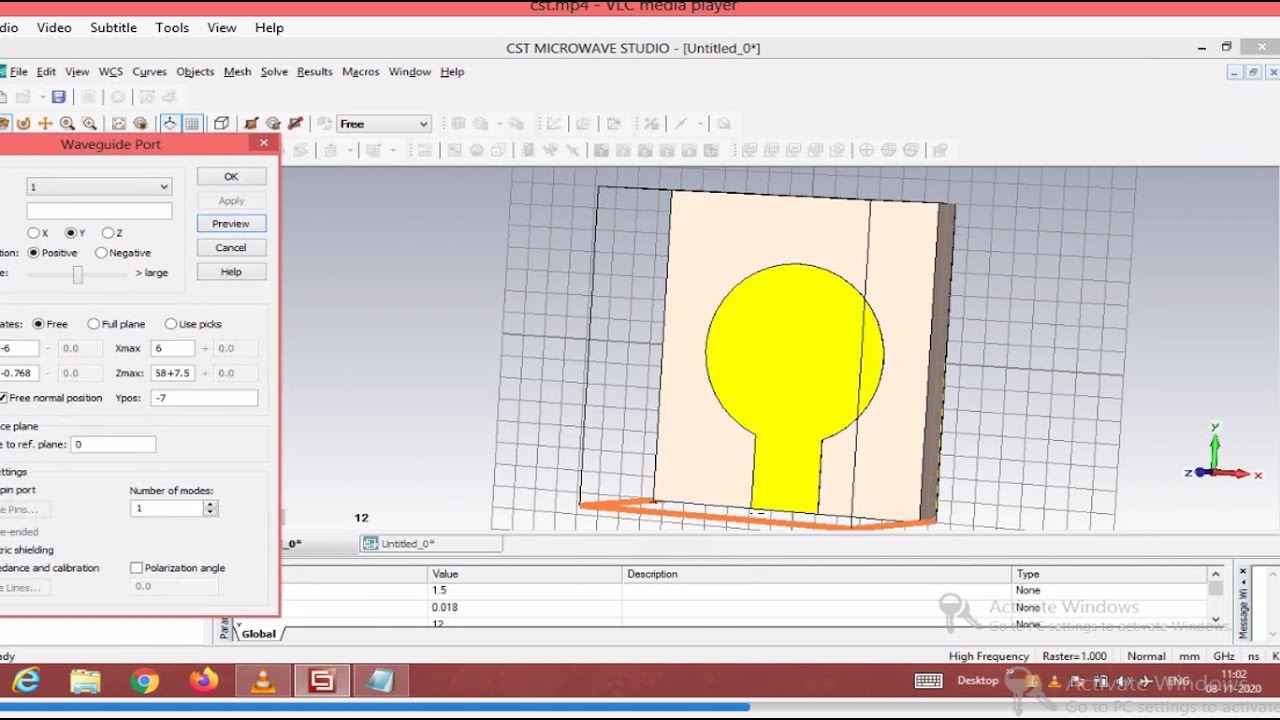
Task: Click the Ypos input field
Action: tap(204, 398)
